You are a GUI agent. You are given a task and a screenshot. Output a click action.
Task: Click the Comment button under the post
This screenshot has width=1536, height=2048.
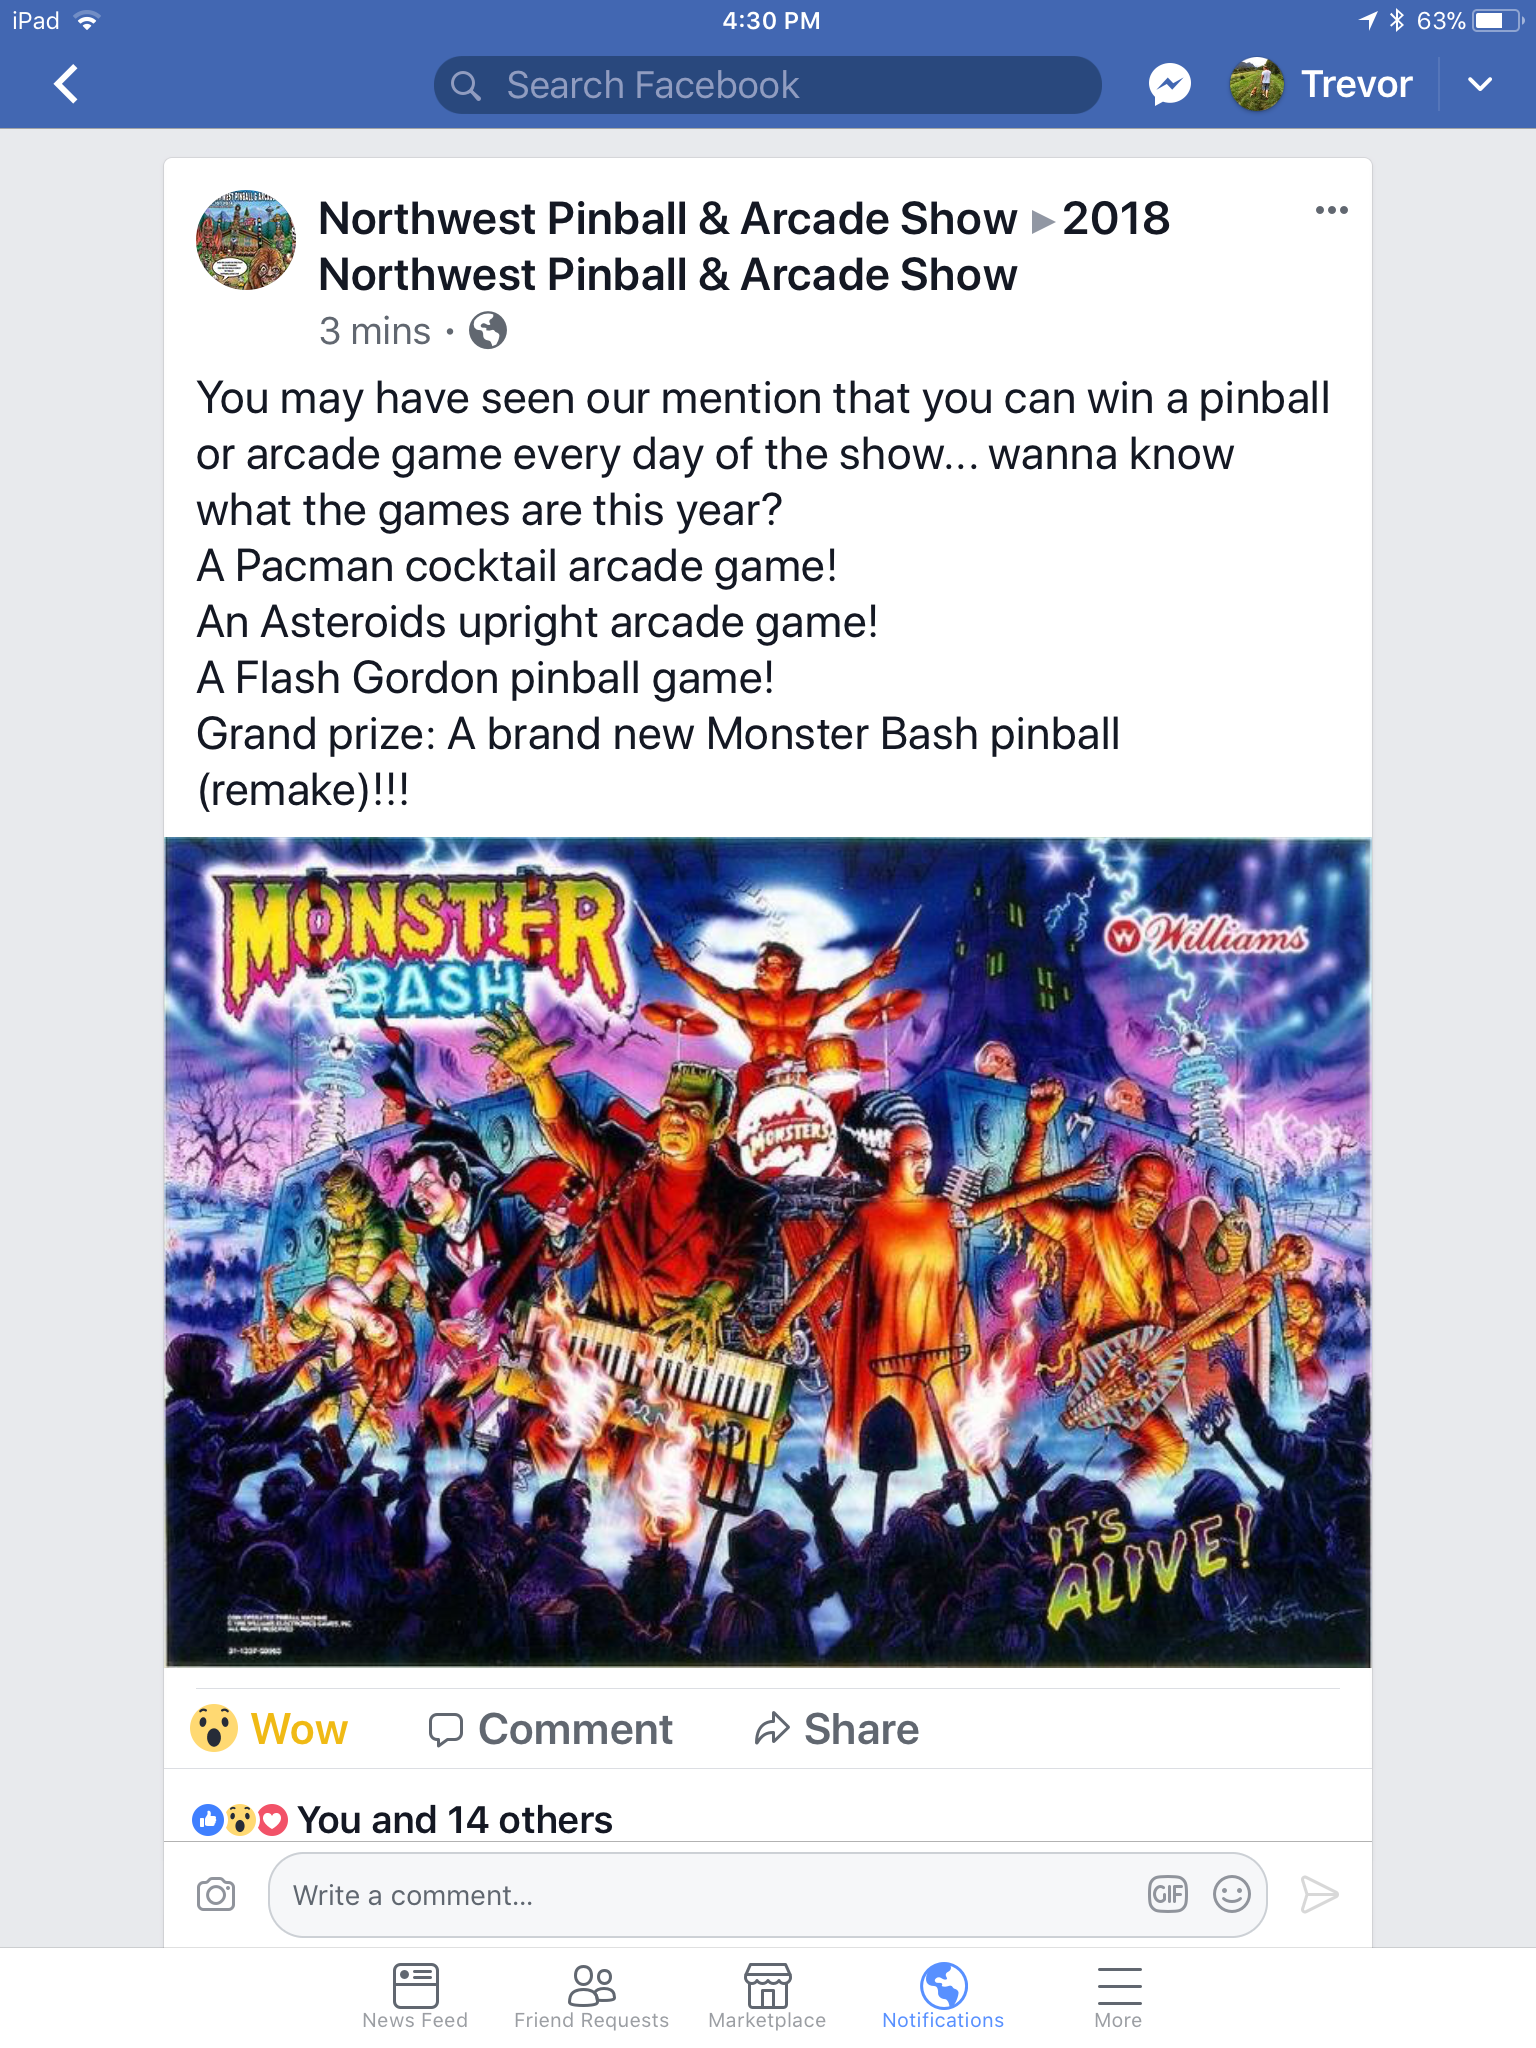(x=551, y=1729)
